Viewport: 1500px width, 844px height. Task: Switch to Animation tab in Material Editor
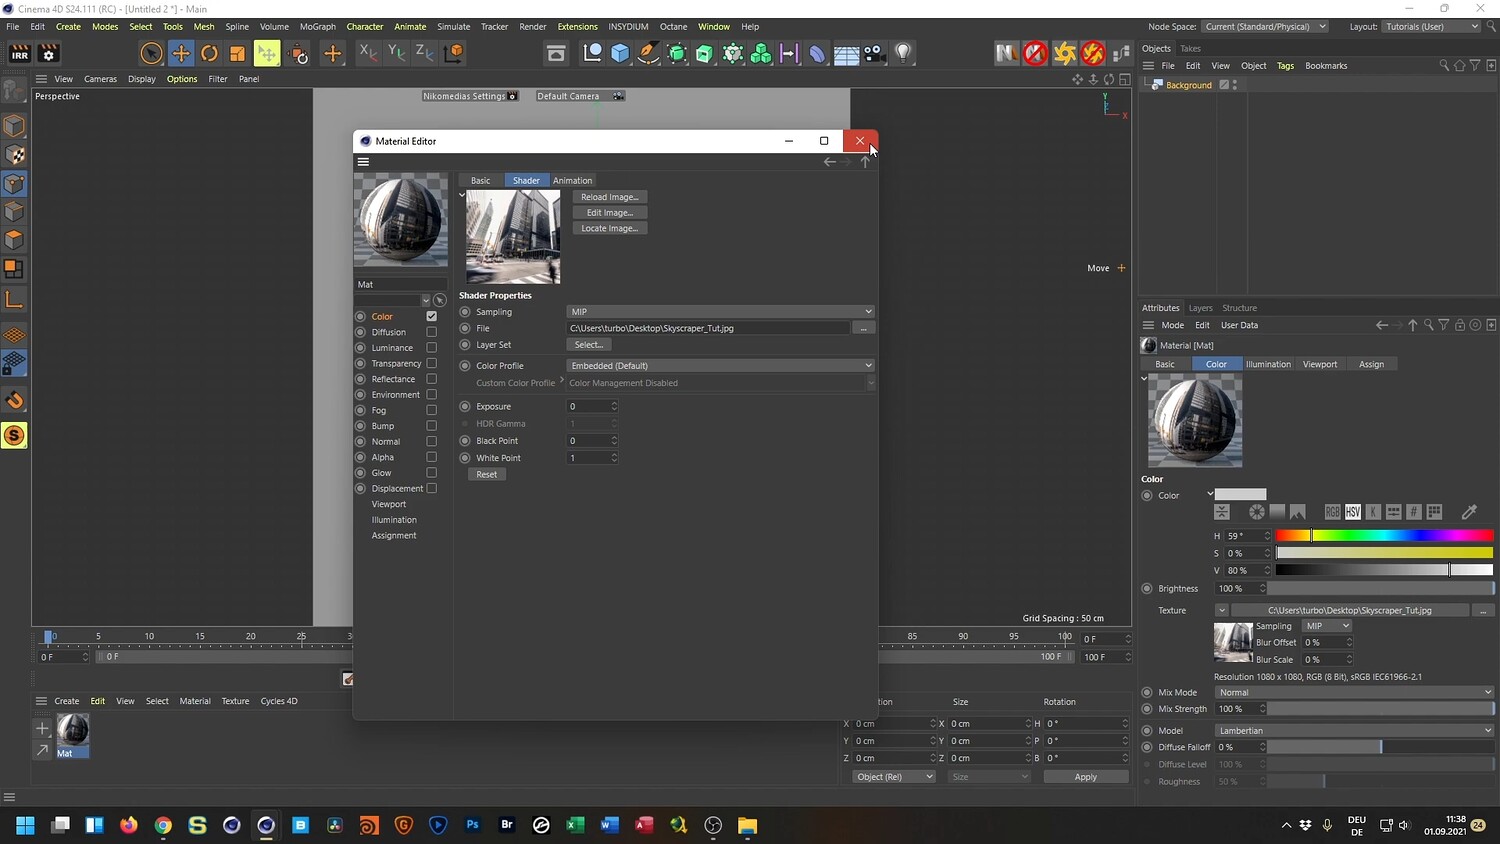pos(573,181)
